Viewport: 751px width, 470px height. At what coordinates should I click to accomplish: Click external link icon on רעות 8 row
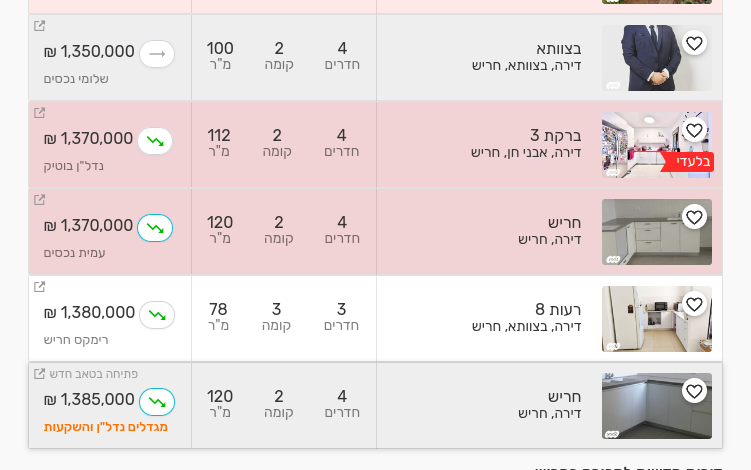pos(40,287)
